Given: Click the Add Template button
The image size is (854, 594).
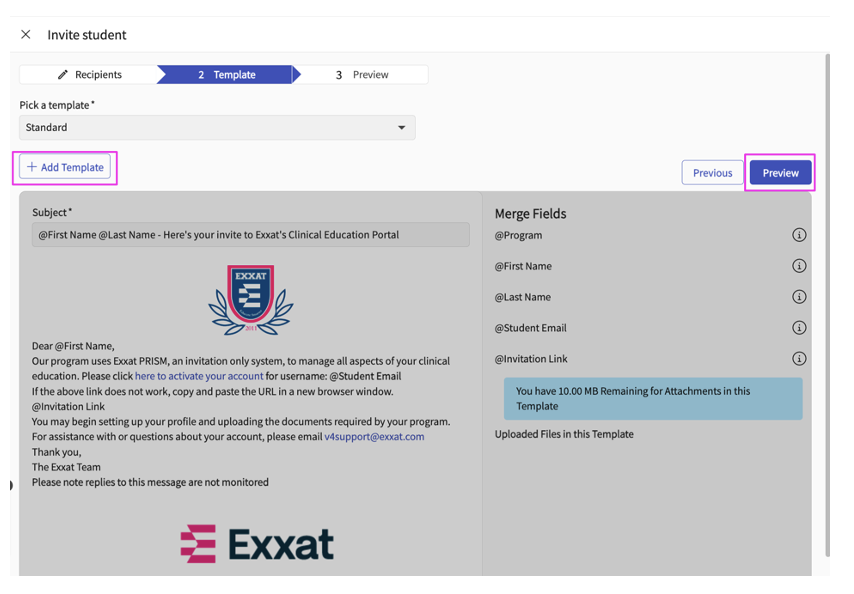Looking at the screenshot, I should click(x=65, y=168).
